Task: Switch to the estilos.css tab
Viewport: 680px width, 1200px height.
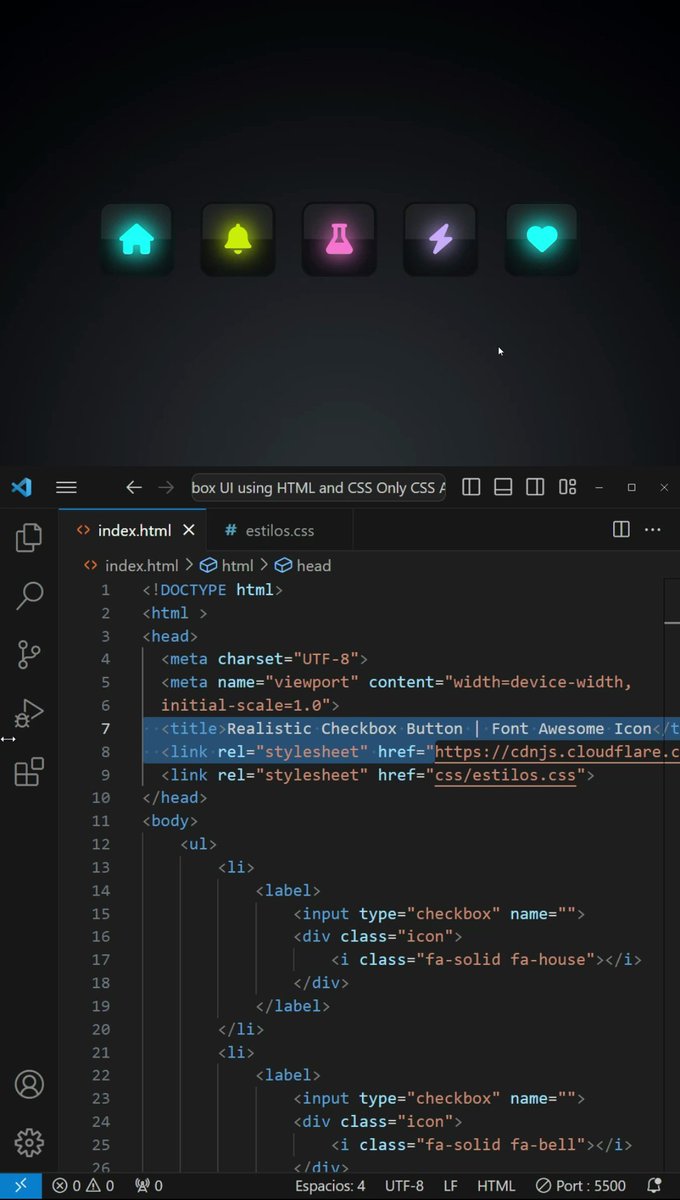Action: coord(280,530)
